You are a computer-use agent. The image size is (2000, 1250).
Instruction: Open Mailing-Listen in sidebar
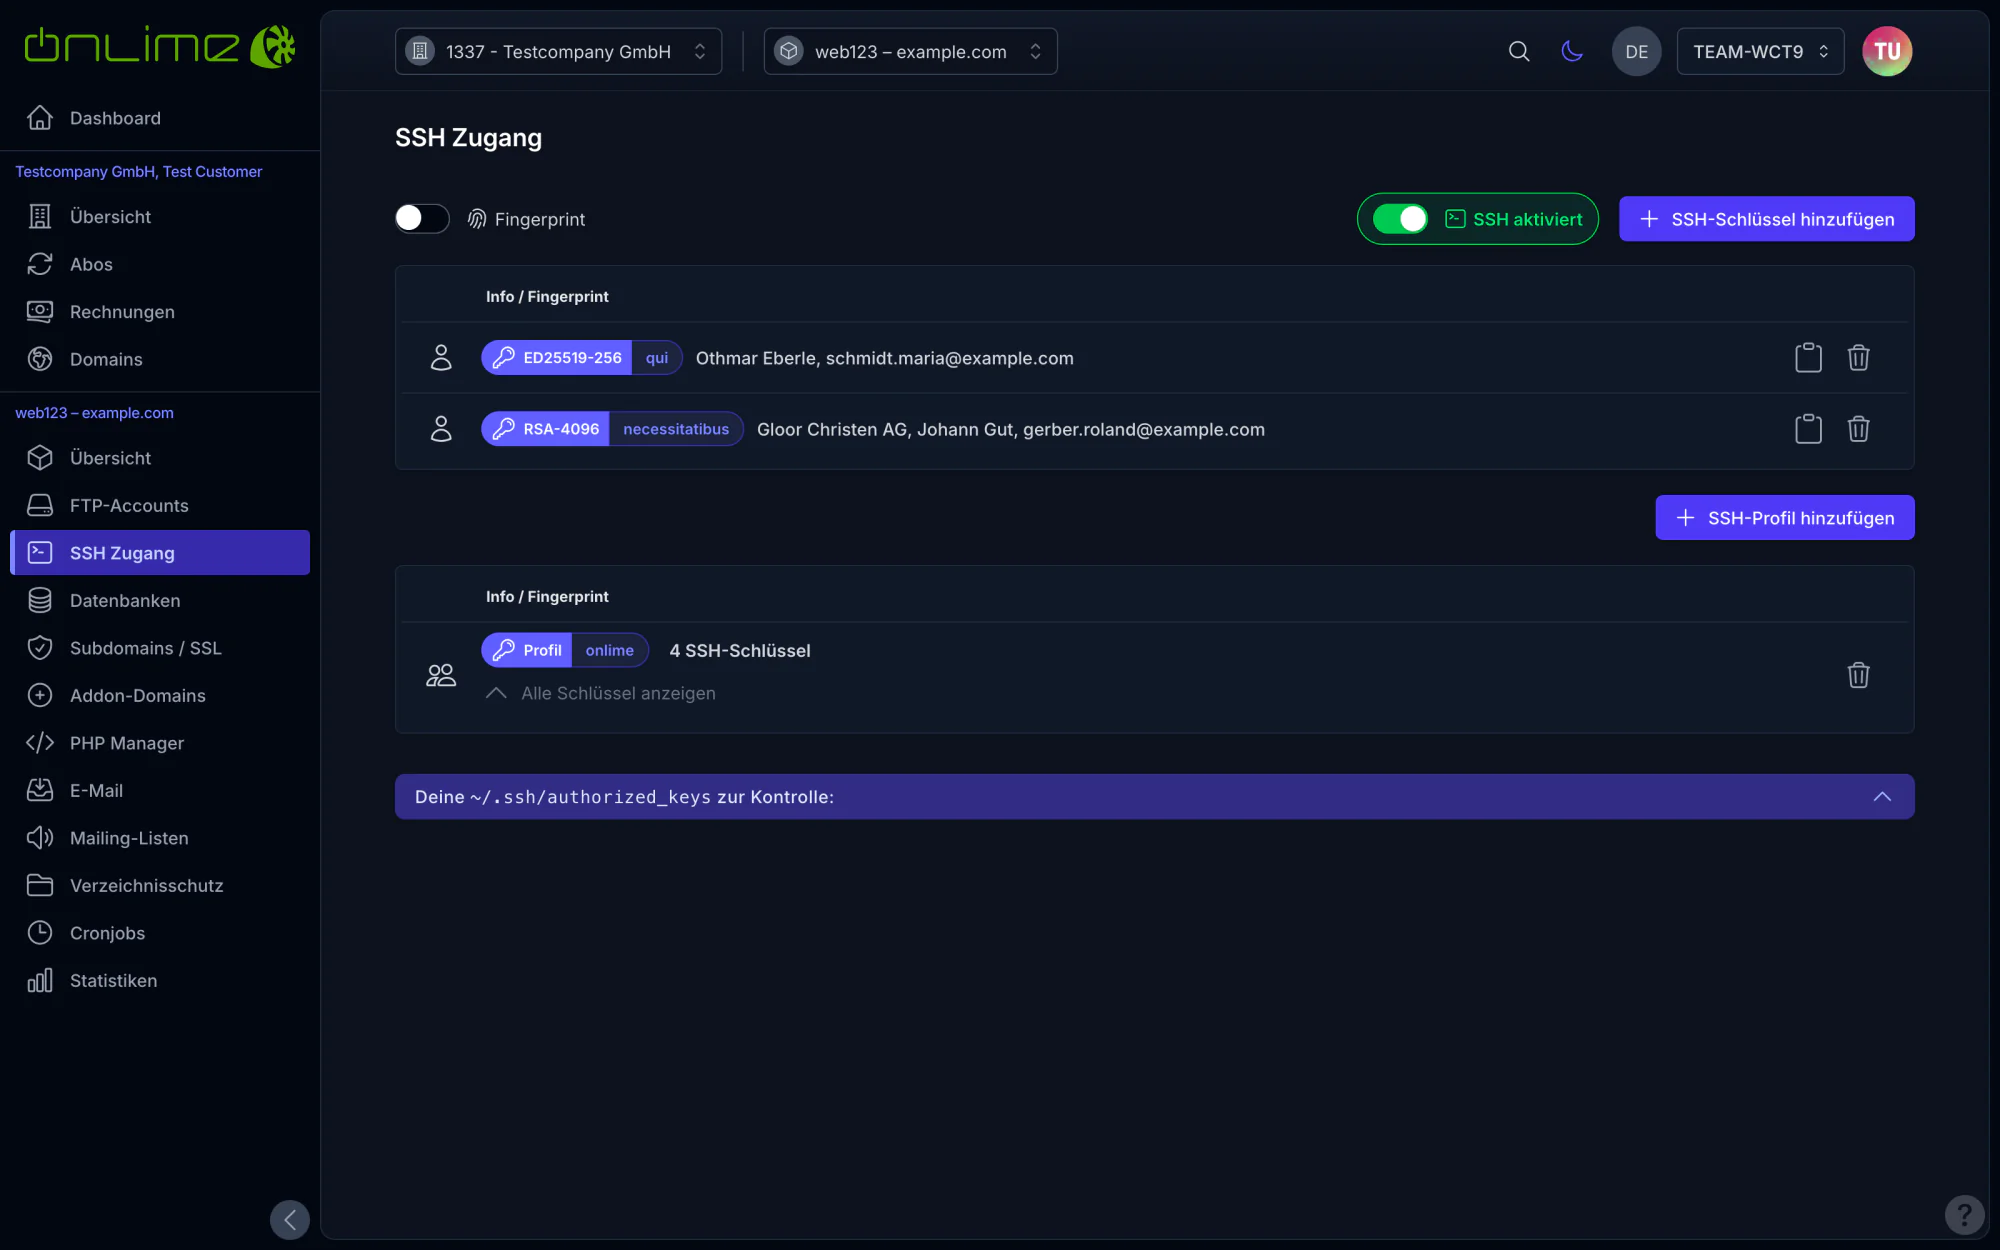click(160, 837)
